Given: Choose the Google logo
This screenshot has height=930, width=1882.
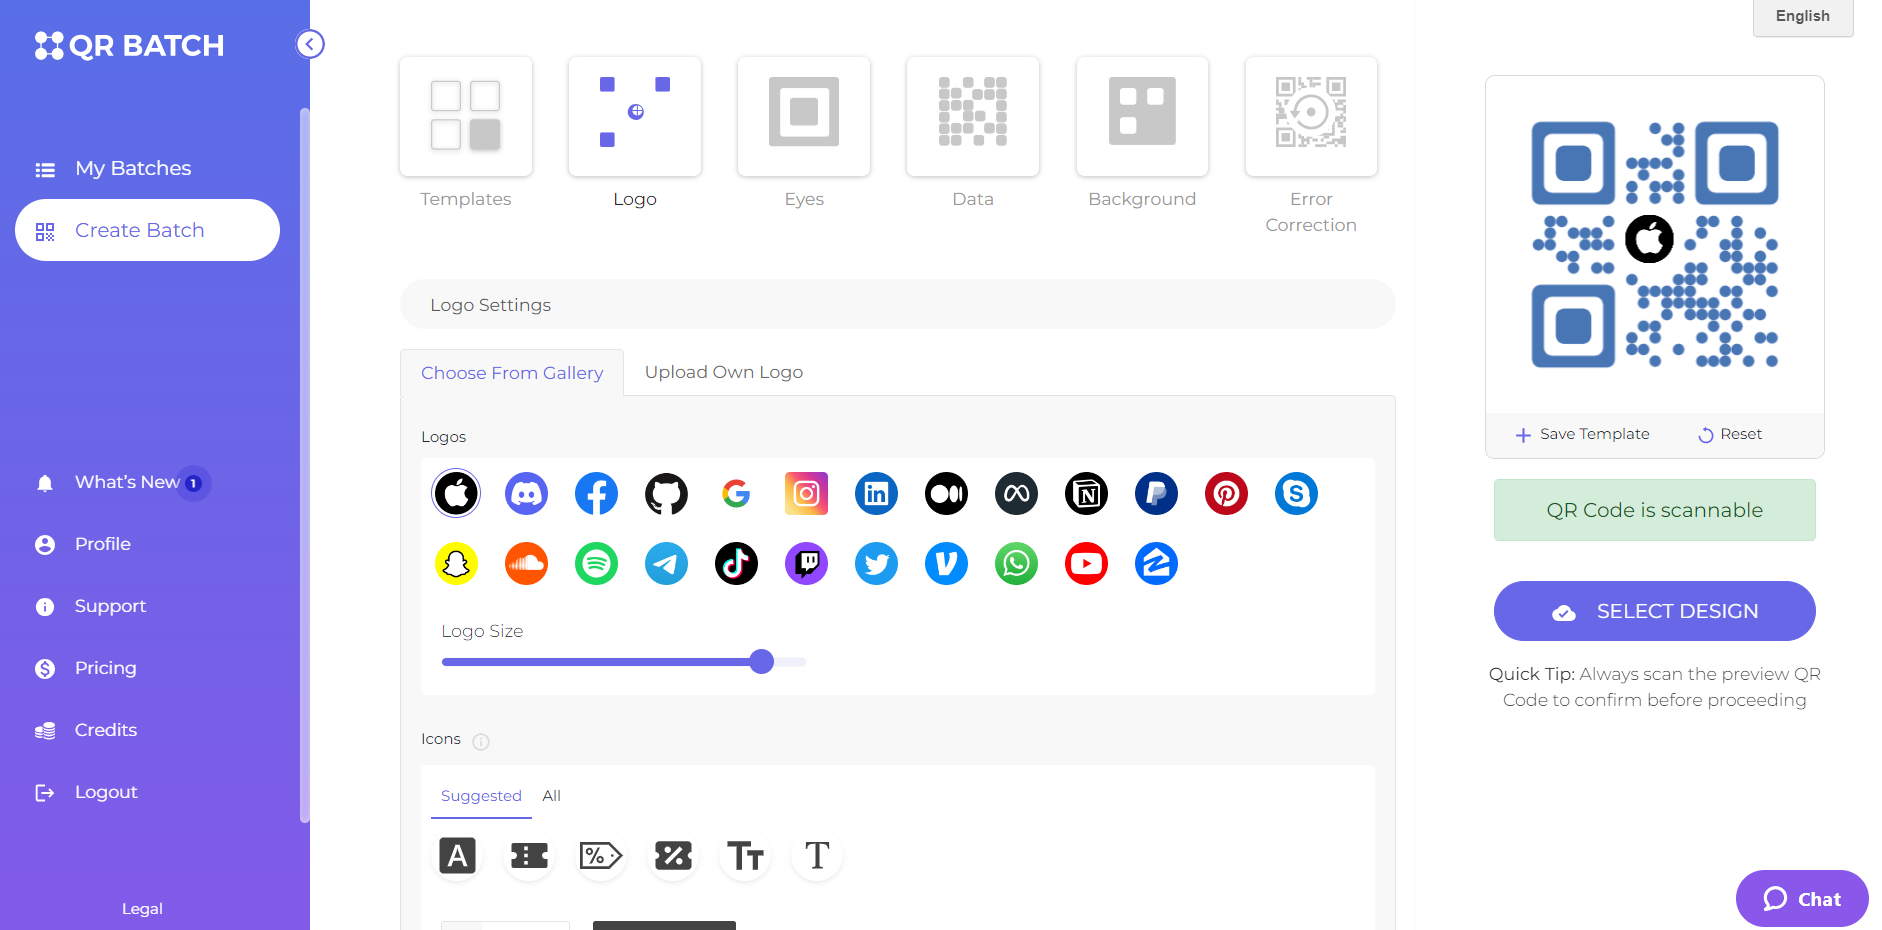Looking at the screenshot, I should click(x=736, y=494).
